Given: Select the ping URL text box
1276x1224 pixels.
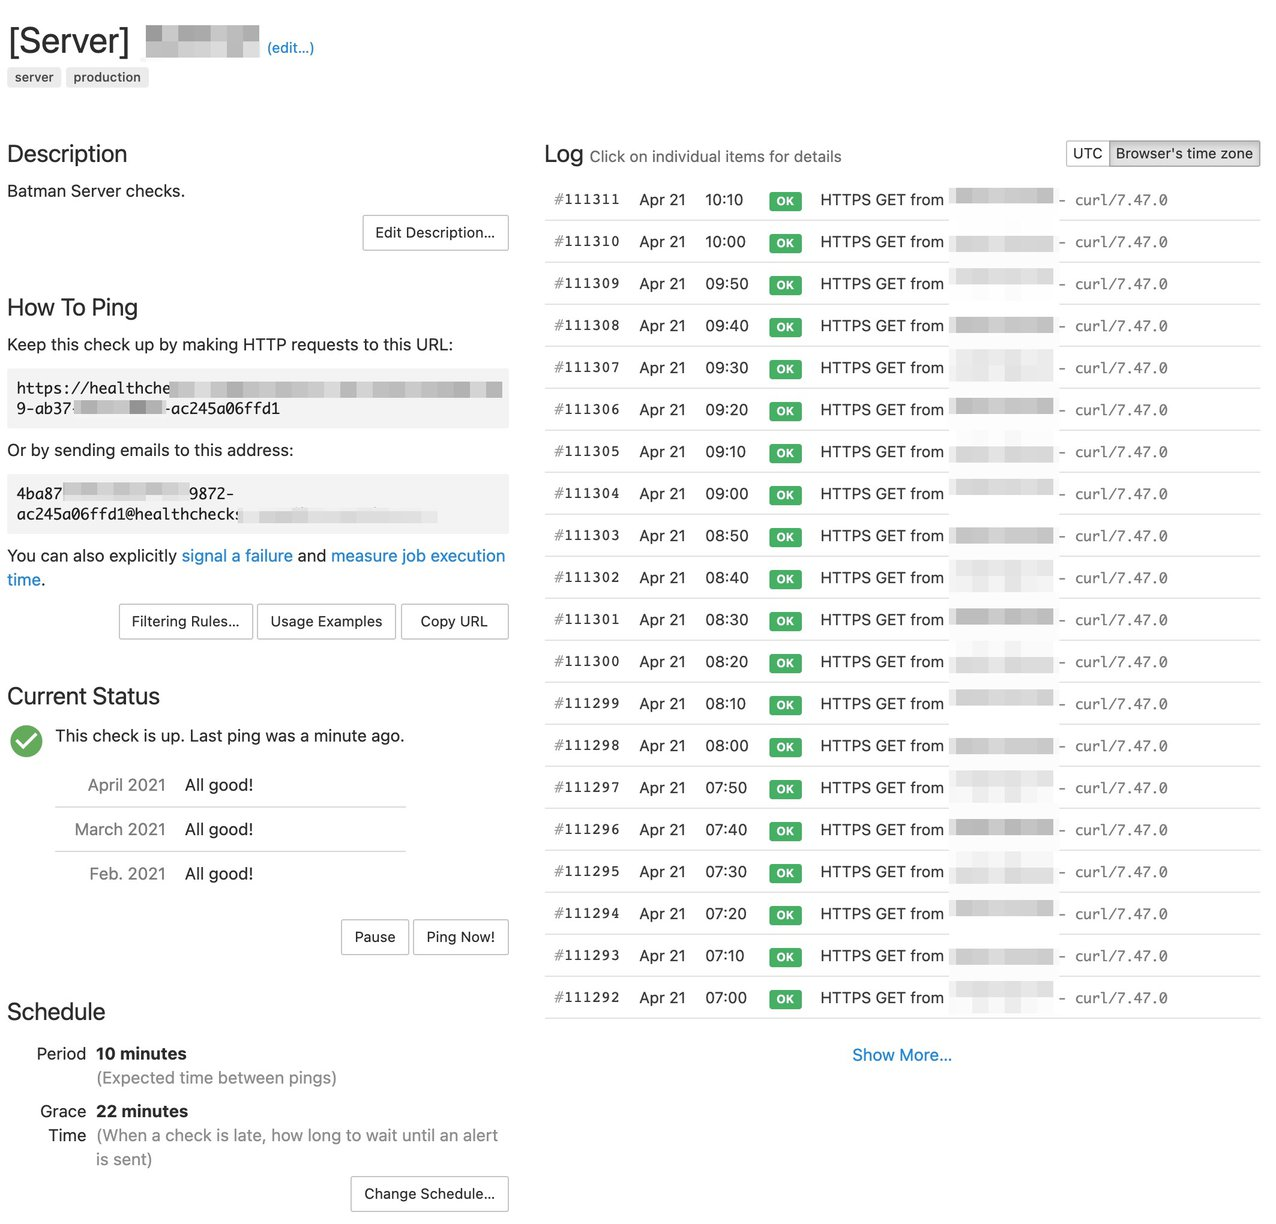Looking at the screenshot, I should pos(257,398).
